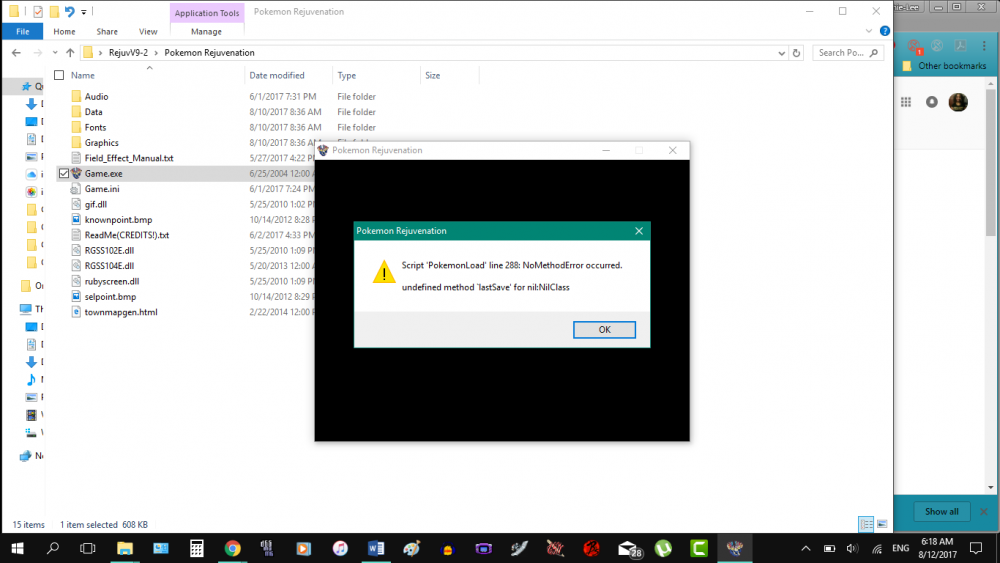Click Show all in browser downloads bar
Screen dimensions: 1000x563
(941, 511)
